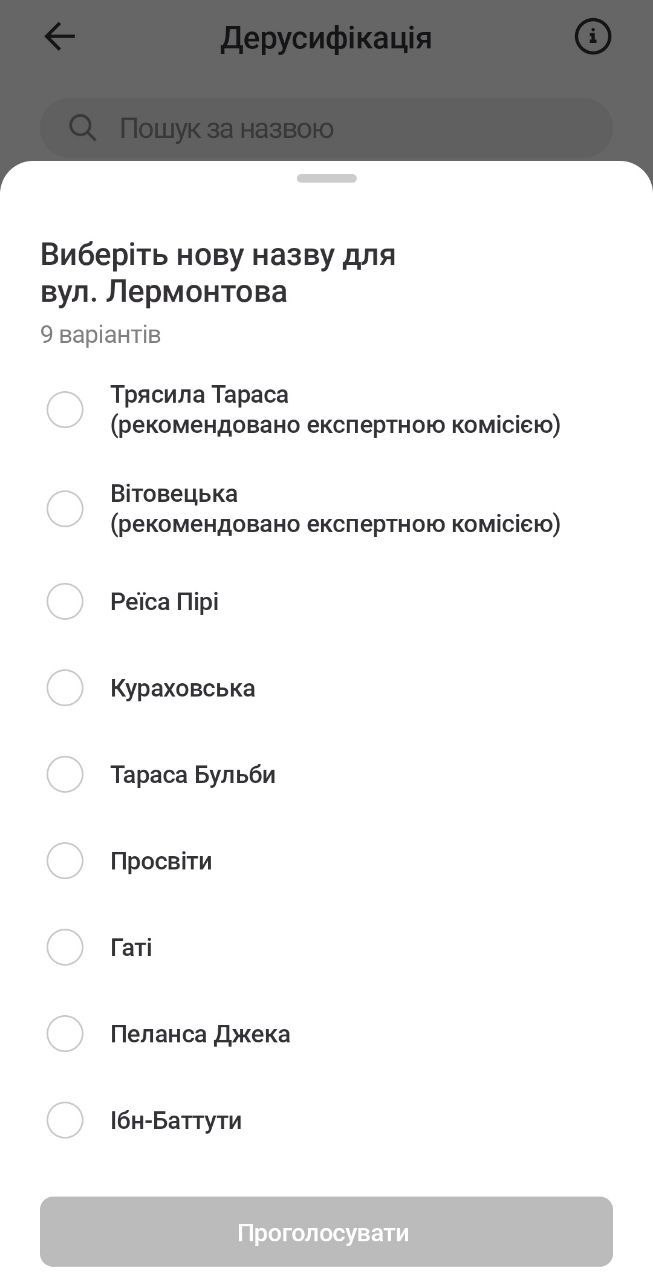Select the Вітовецька option
Image resolution: width=653 pixels, height=1280 pixels.
[65, 508]
